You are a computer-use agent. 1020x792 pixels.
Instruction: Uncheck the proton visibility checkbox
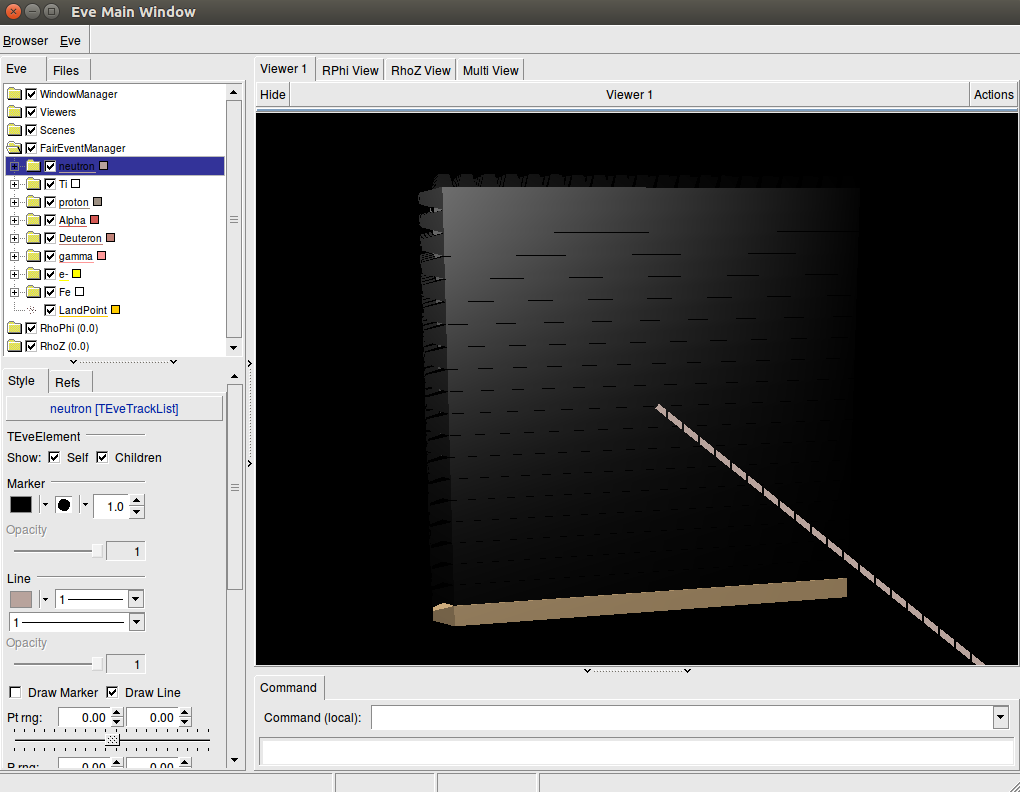click(50, 202)
